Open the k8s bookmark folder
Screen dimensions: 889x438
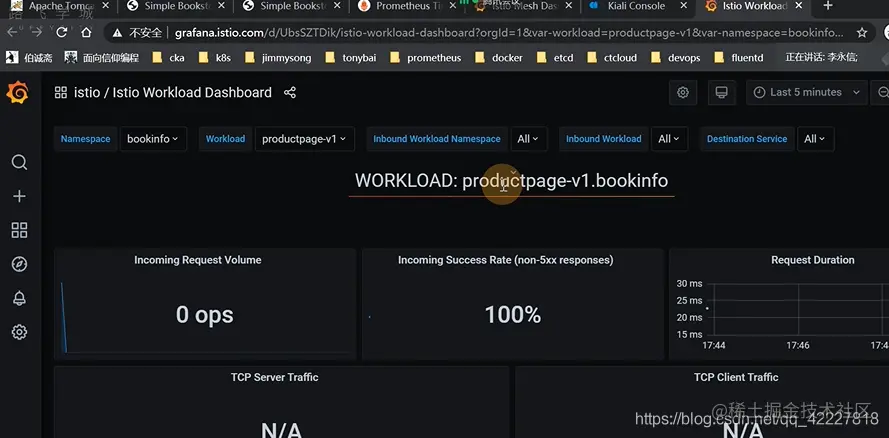(215, 58)
